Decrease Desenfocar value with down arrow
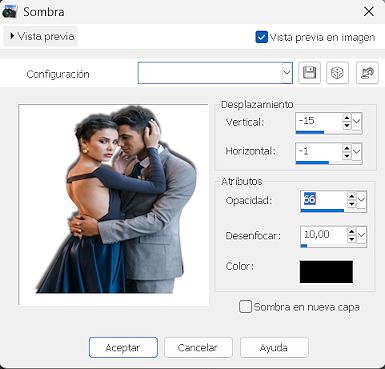This screenshot has width=385, height=369. coord(351,239)
